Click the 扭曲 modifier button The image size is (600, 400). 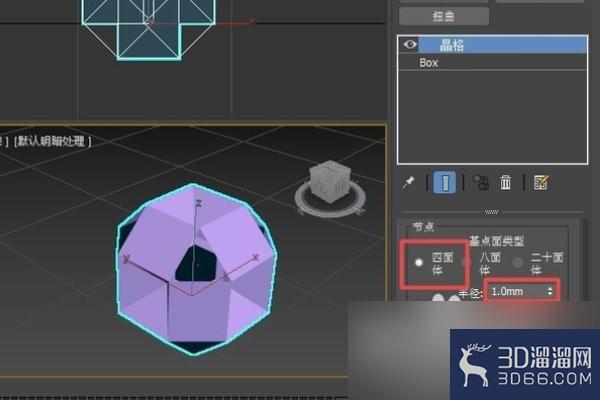coord(444,16)
